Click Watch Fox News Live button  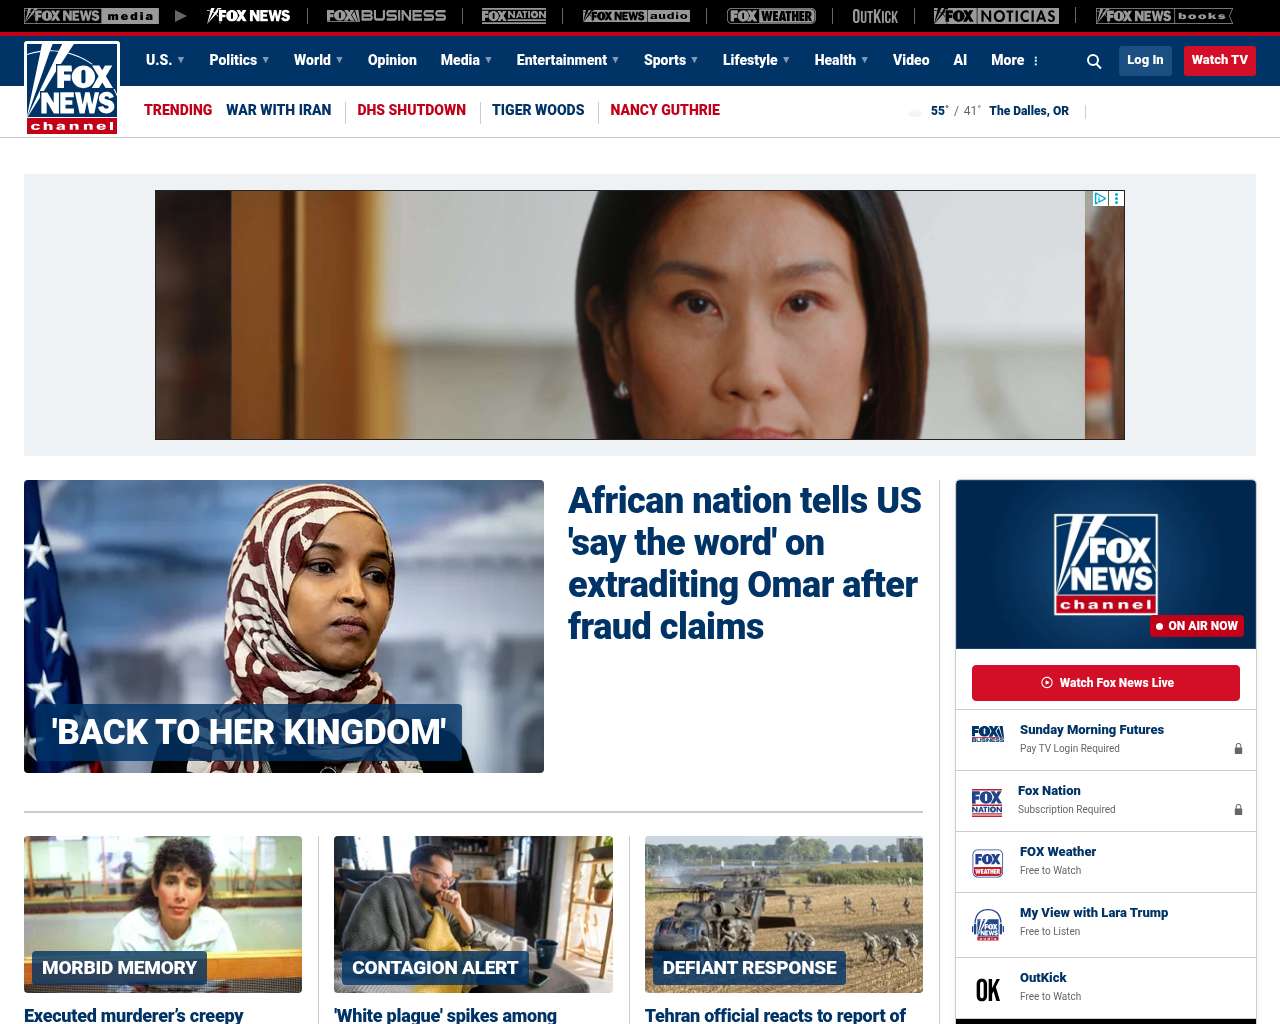pyautogui.click(x=1106, y=683)
